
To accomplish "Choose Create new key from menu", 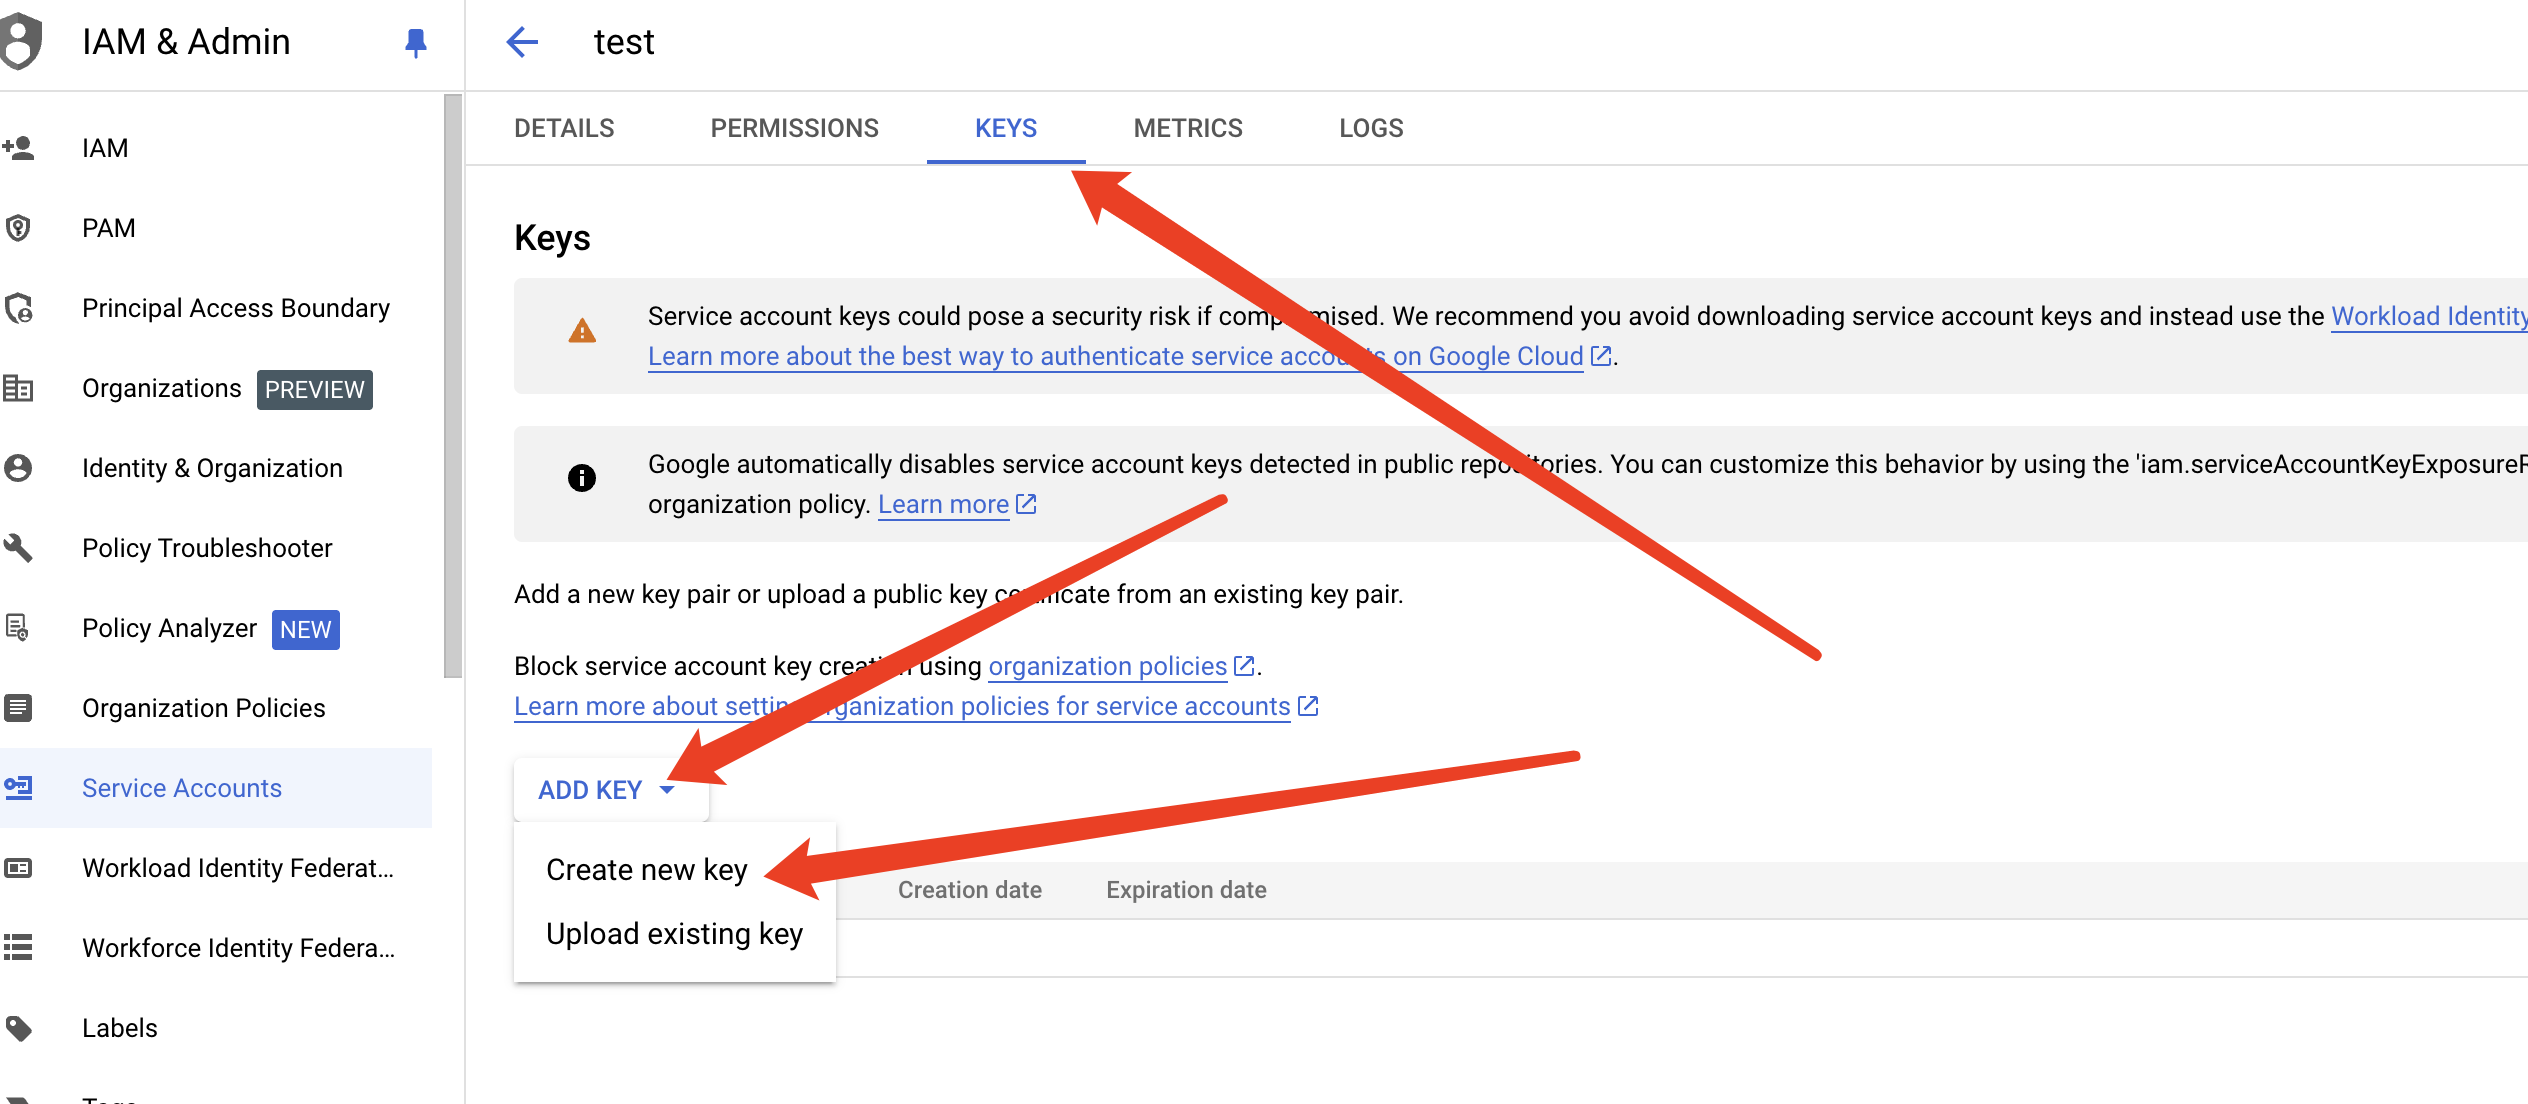I will pyautogui.click(x=646, y=870).
